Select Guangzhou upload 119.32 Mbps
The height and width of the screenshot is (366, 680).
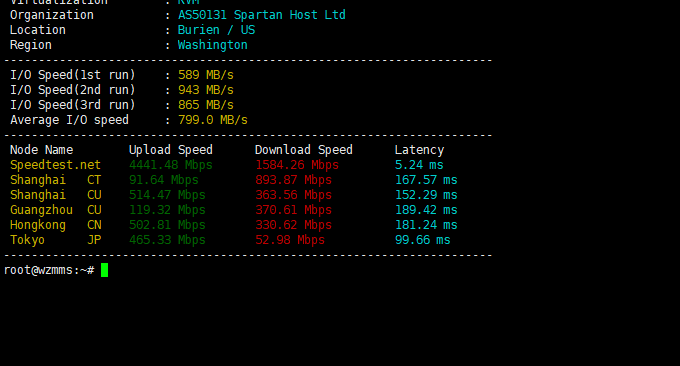coord(167,210)
